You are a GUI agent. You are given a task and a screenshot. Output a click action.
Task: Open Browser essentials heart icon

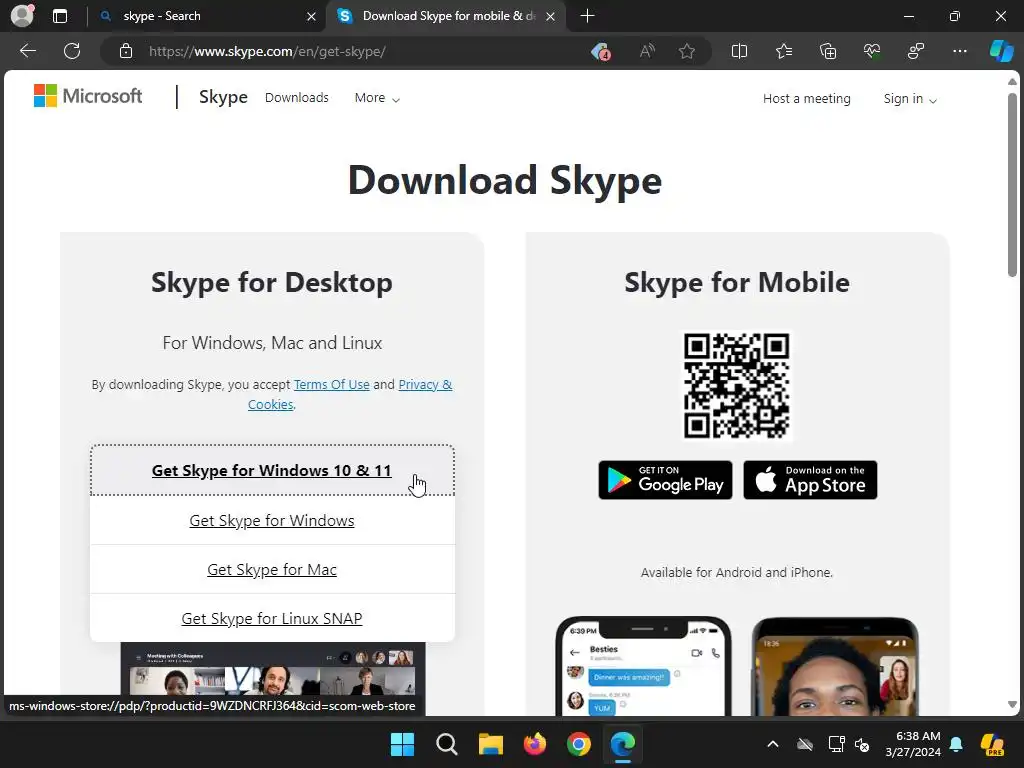872,51
